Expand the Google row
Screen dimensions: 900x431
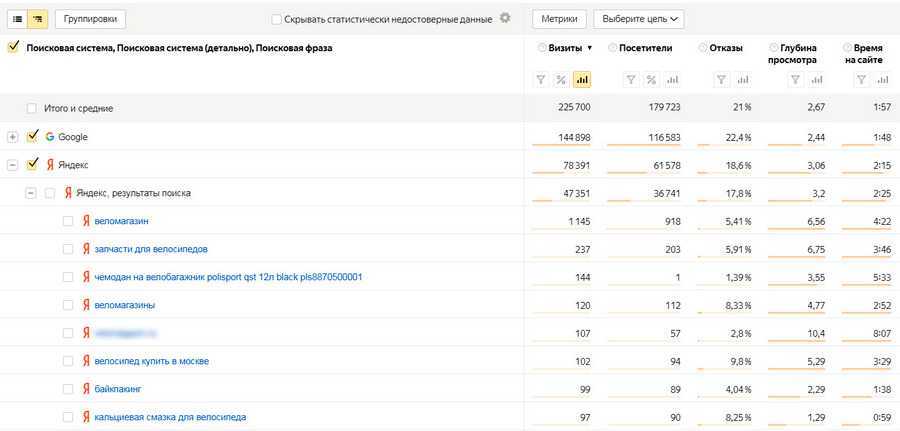(12, 136)
